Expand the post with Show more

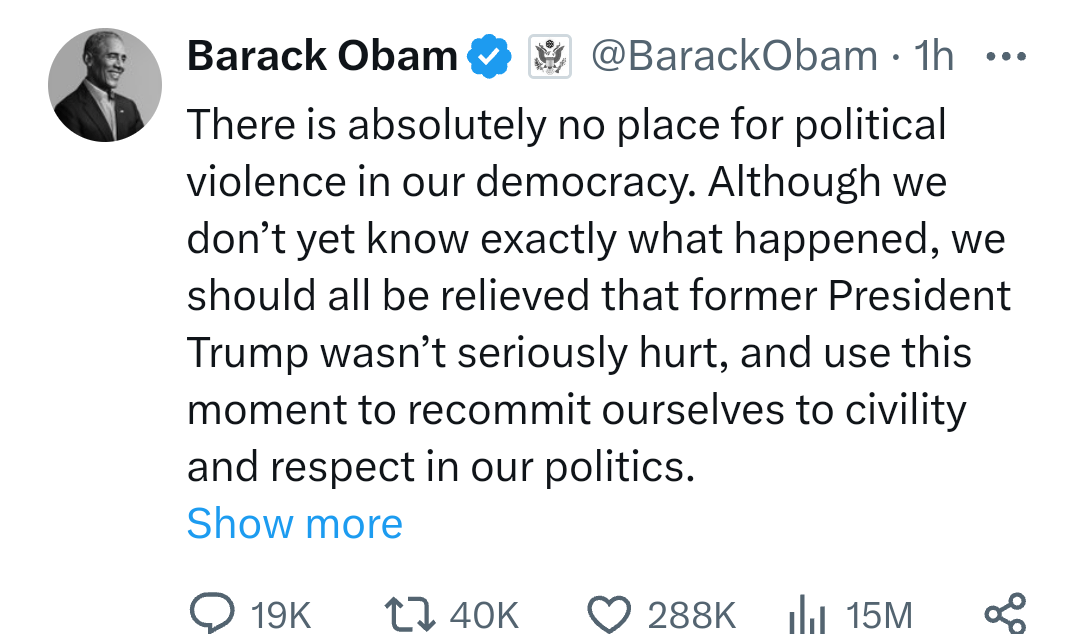tap(294, 523)
